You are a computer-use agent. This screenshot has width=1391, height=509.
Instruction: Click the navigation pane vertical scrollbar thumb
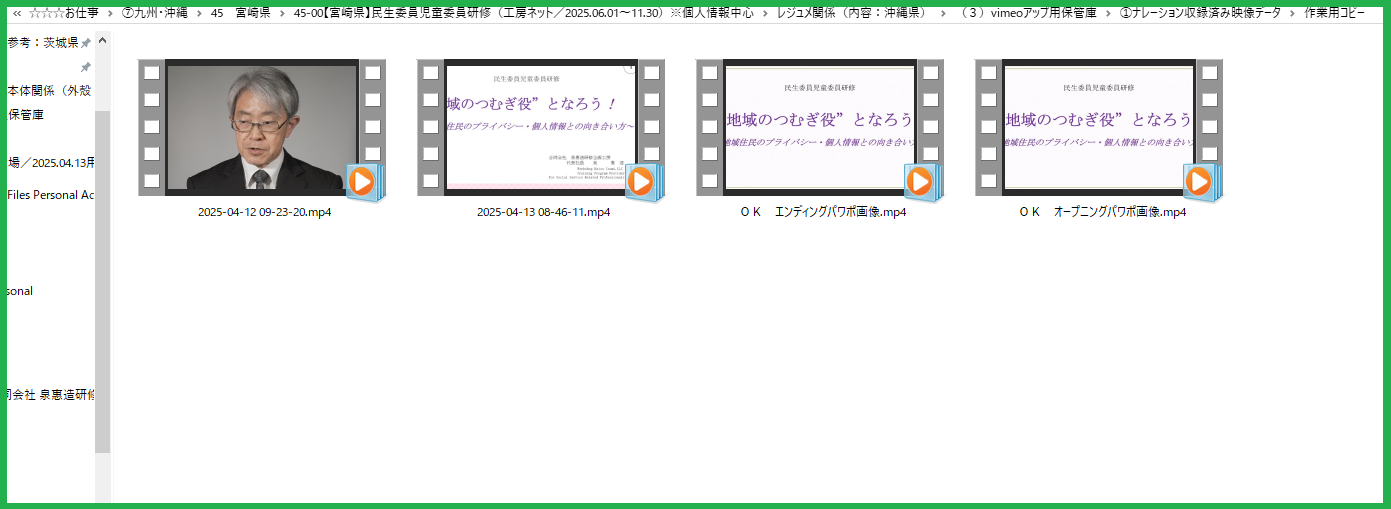(103, 280)
